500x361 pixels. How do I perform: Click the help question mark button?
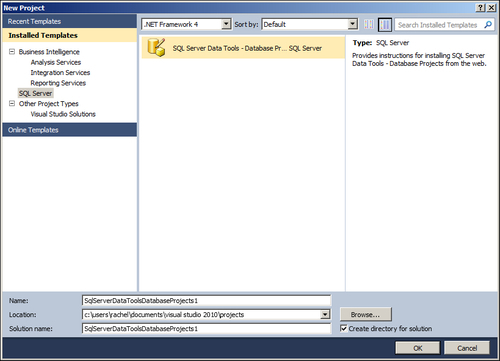(x=480, y=8)
